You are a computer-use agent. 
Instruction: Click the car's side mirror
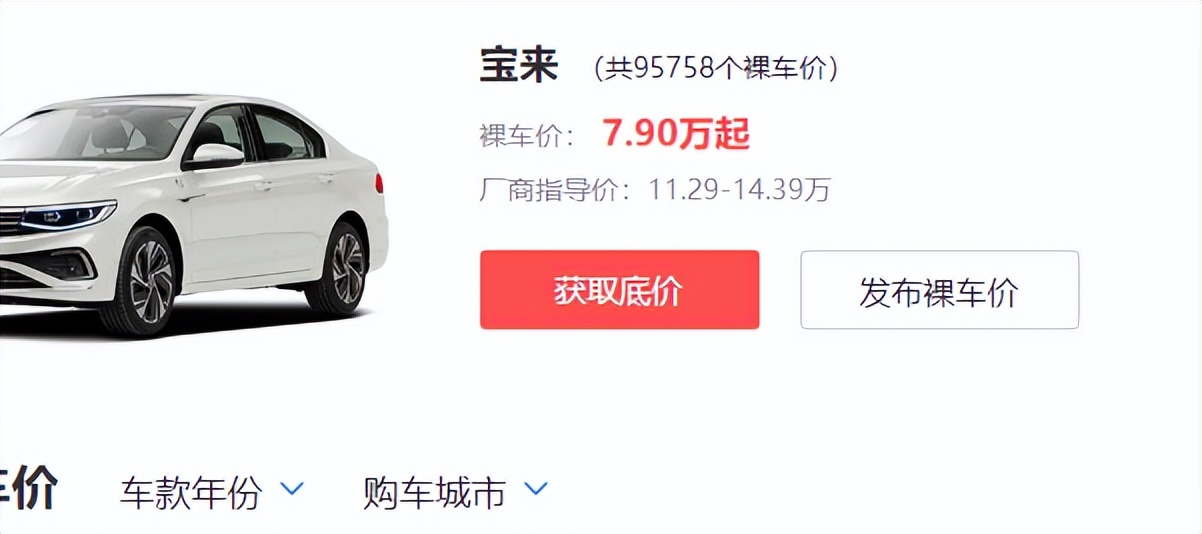216,156
